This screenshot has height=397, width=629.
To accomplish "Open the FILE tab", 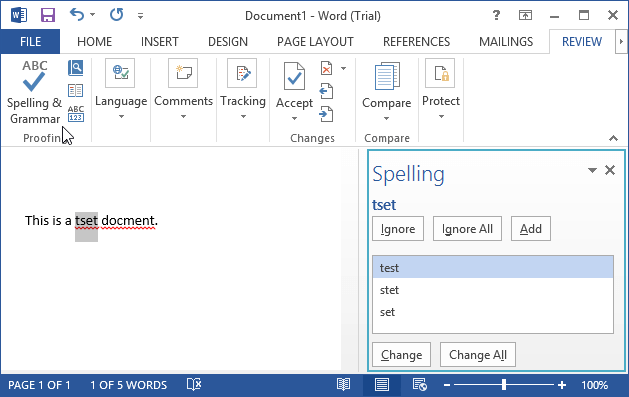I will [30, 42].
